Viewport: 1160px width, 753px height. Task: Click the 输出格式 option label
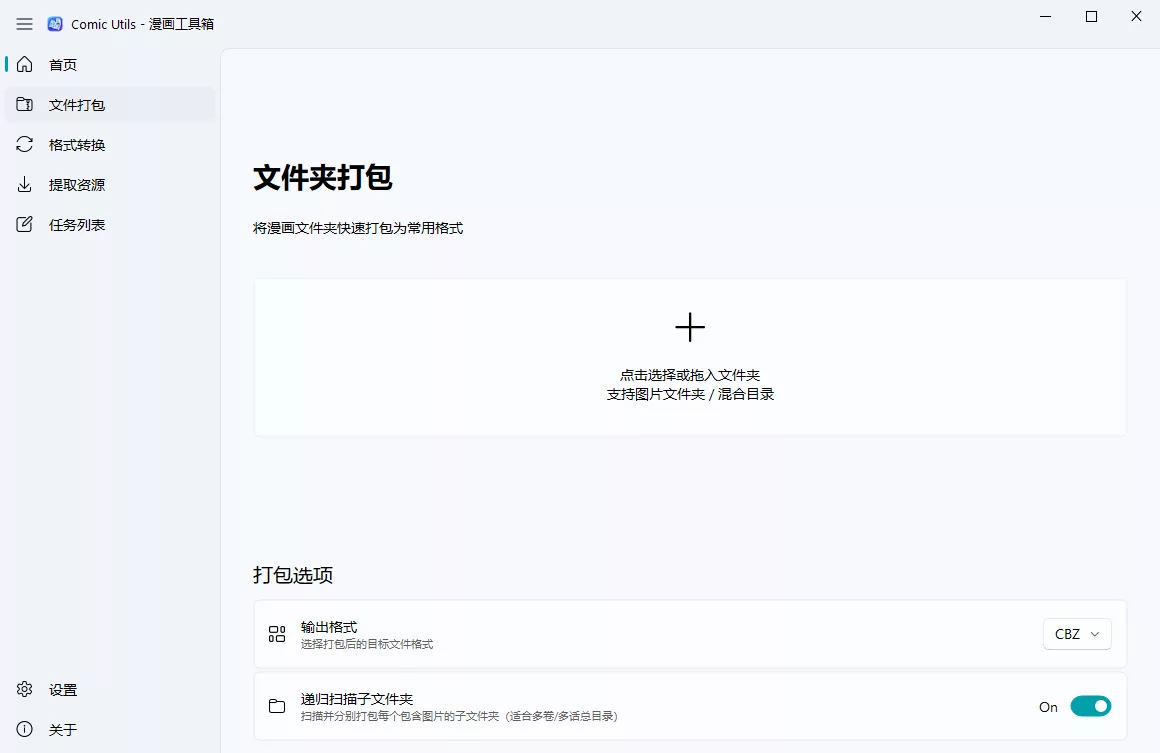point(328,627)
